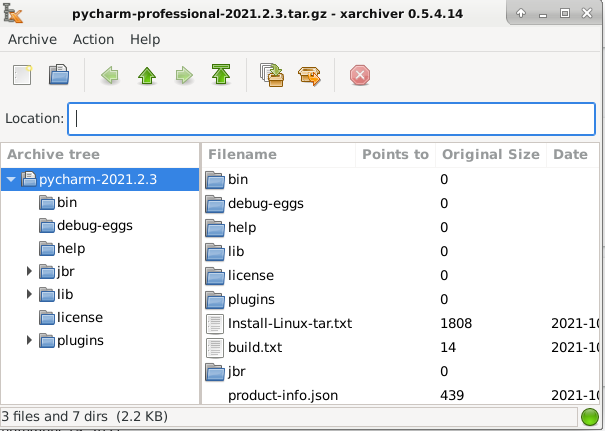The width and height of the screenshot is (605, 431).
Task: Select lib in the archive tree
Action: [x=65, y=294]
